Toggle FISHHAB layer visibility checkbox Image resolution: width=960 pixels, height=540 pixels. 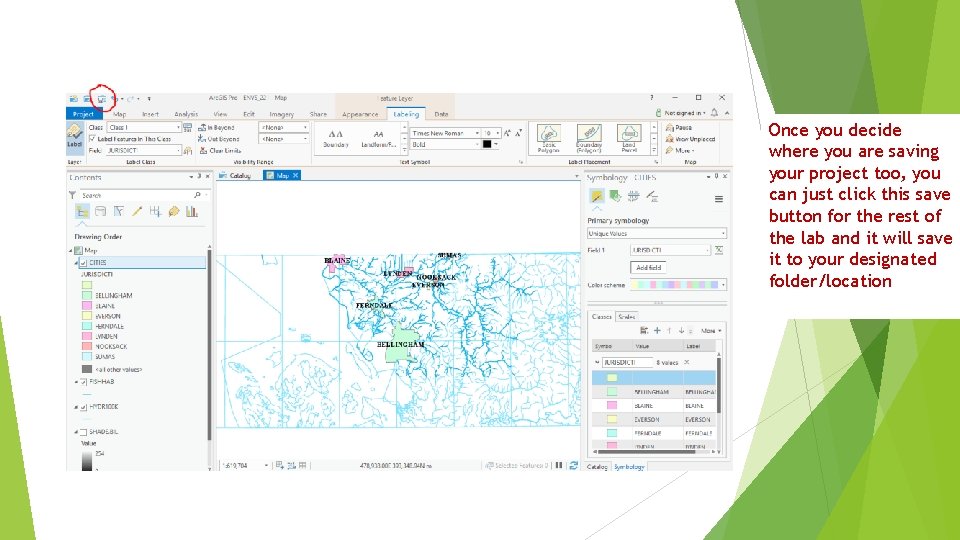pyautogui.click(x=84, y=382)
